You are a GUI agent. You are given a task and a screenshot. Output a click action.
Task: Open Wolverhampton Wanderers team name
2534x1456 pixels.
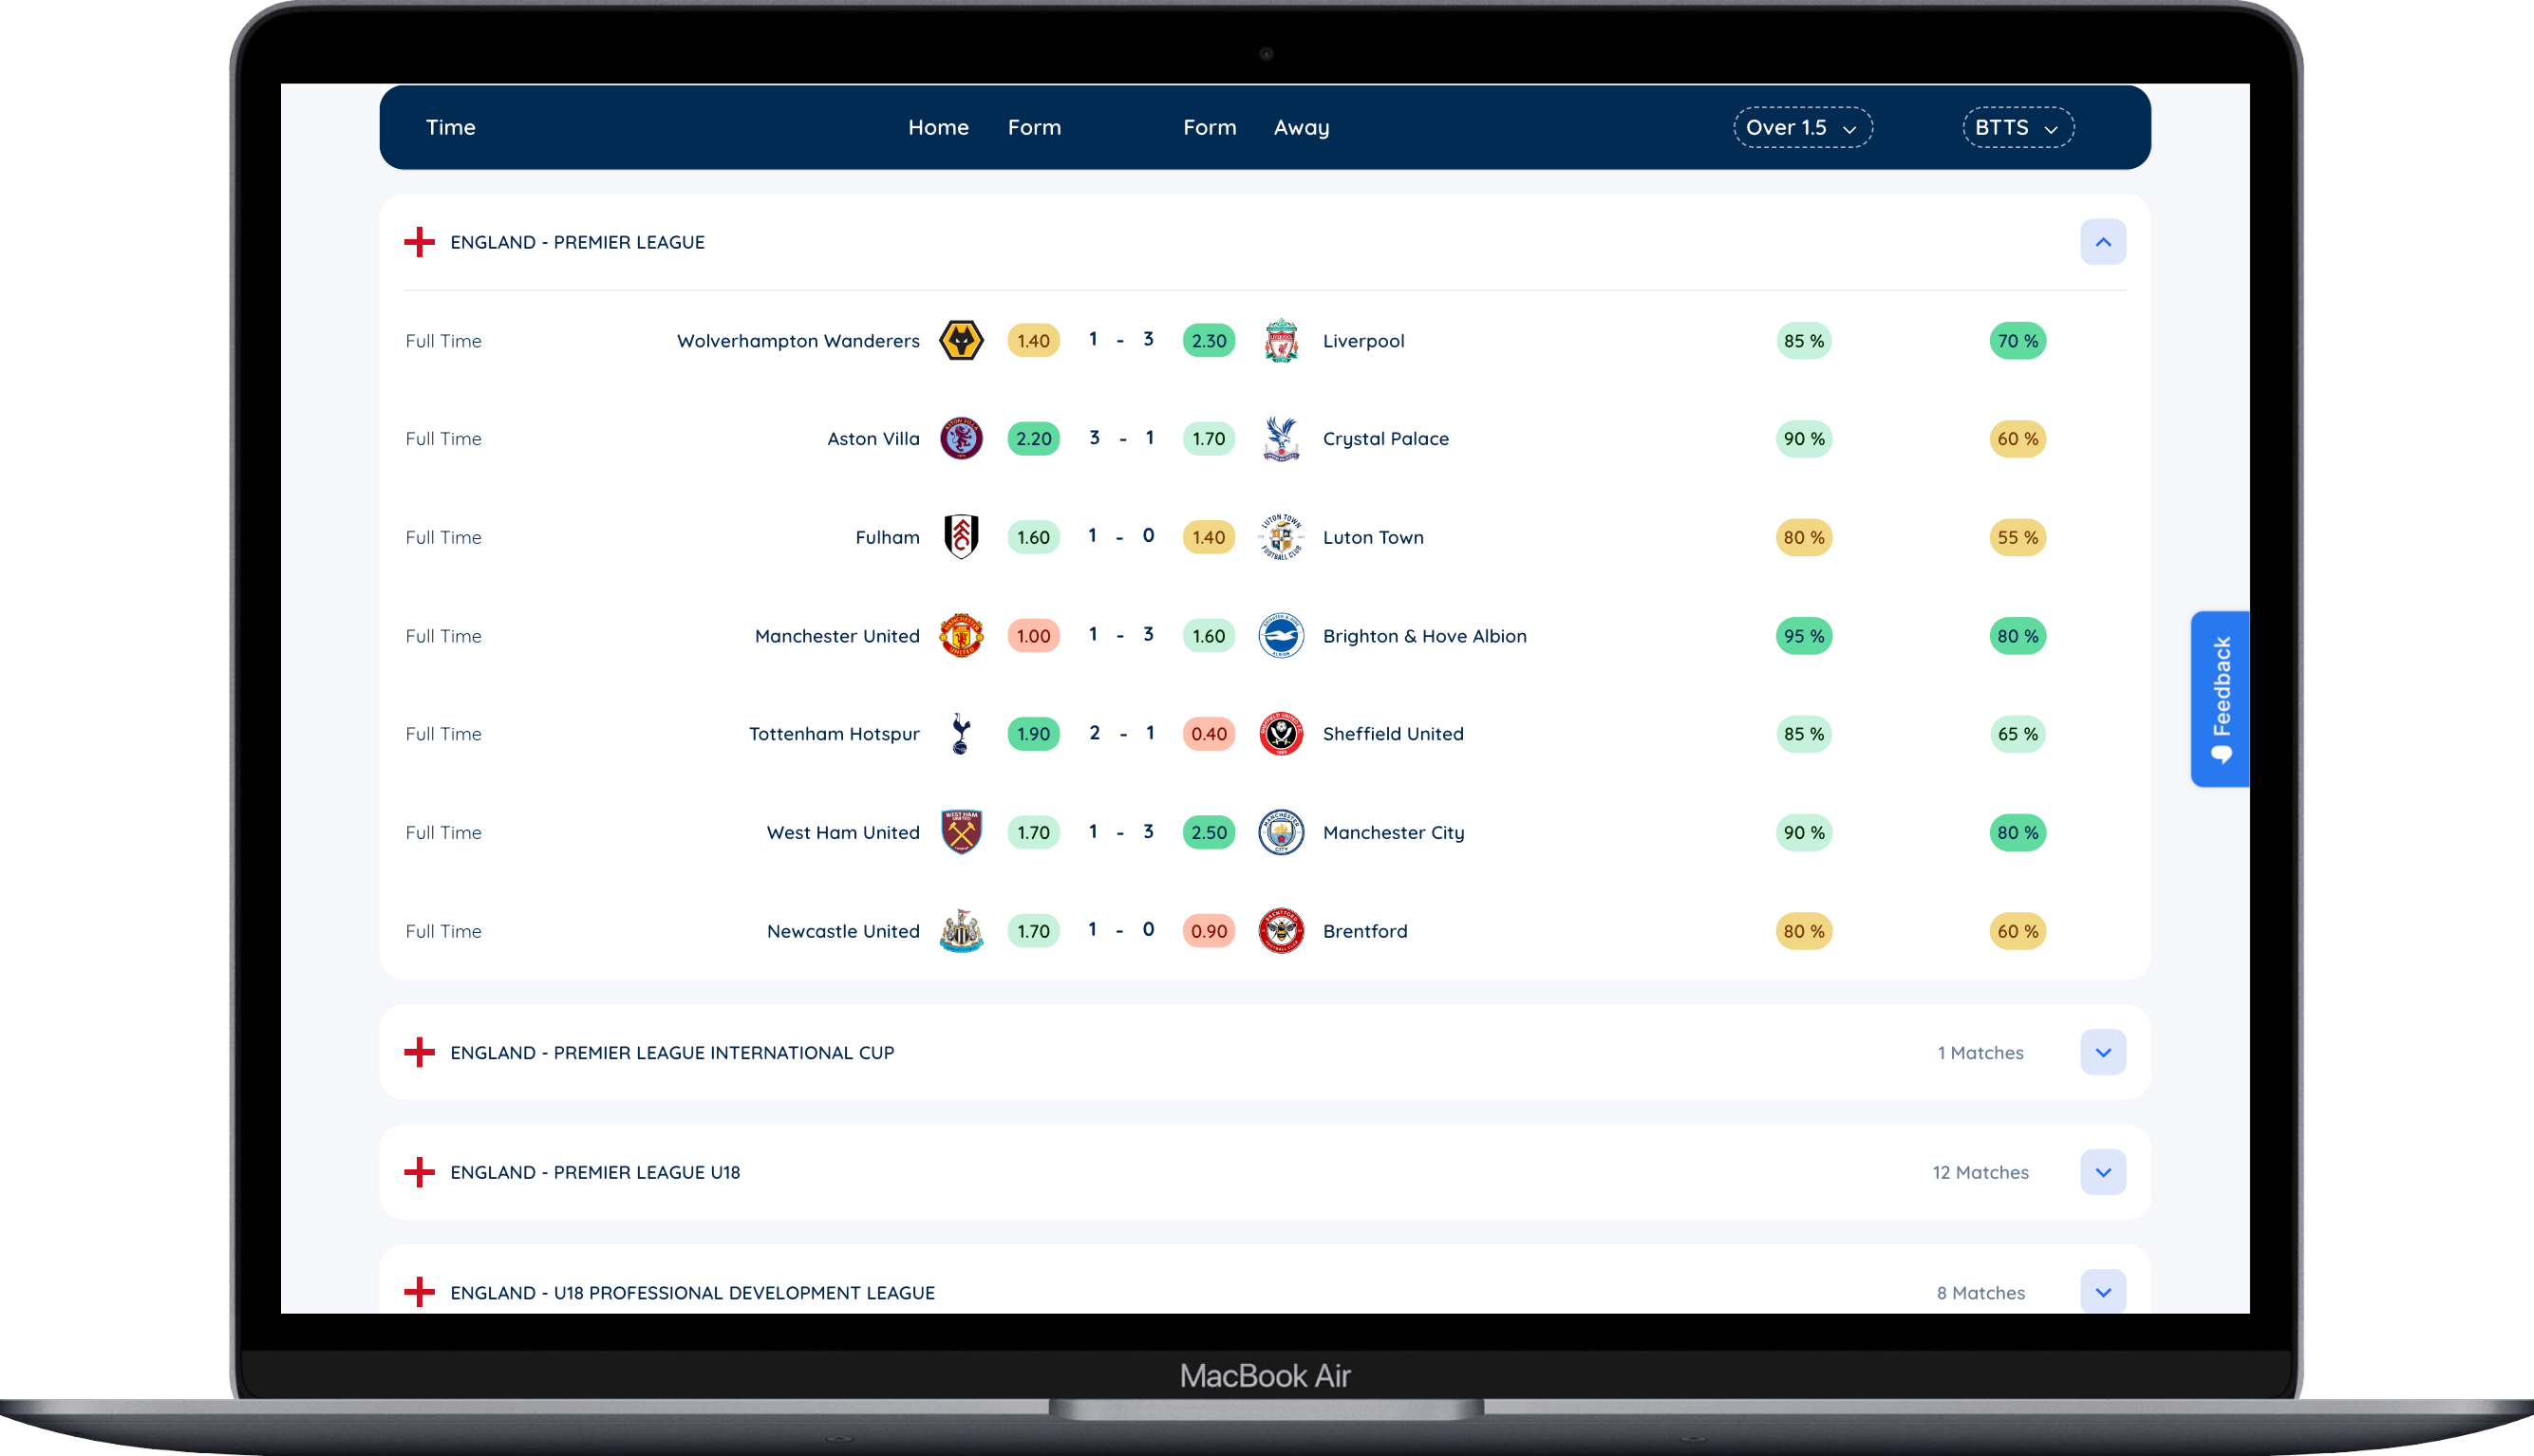tap(798, 341)
